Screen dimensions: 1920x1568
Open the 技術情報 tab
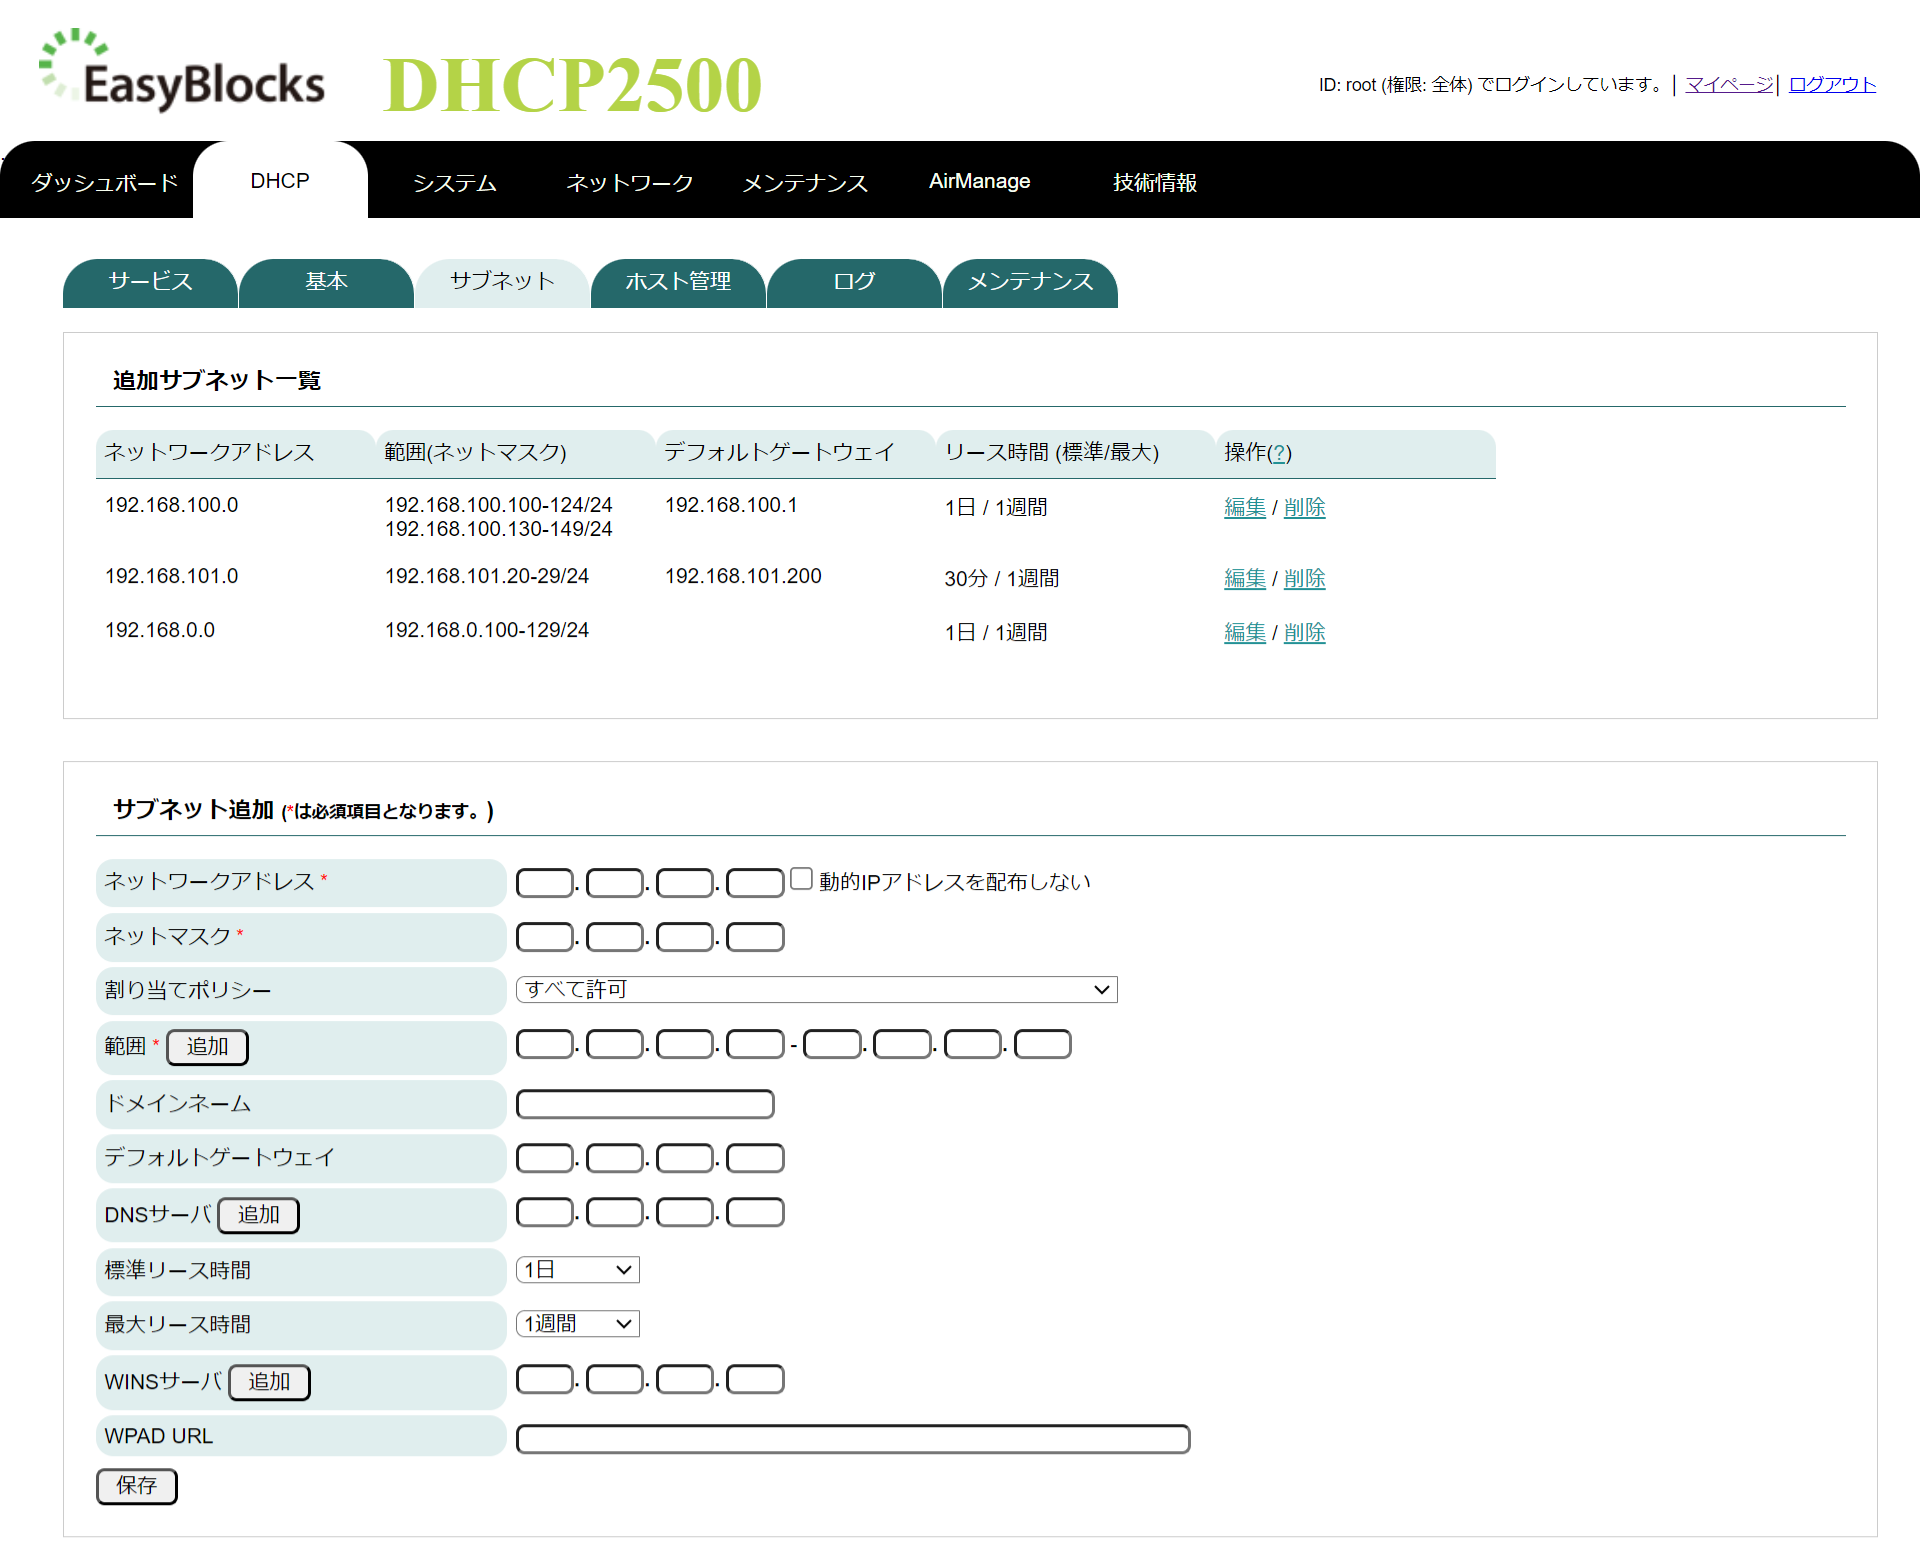[x=1155, y=182]
